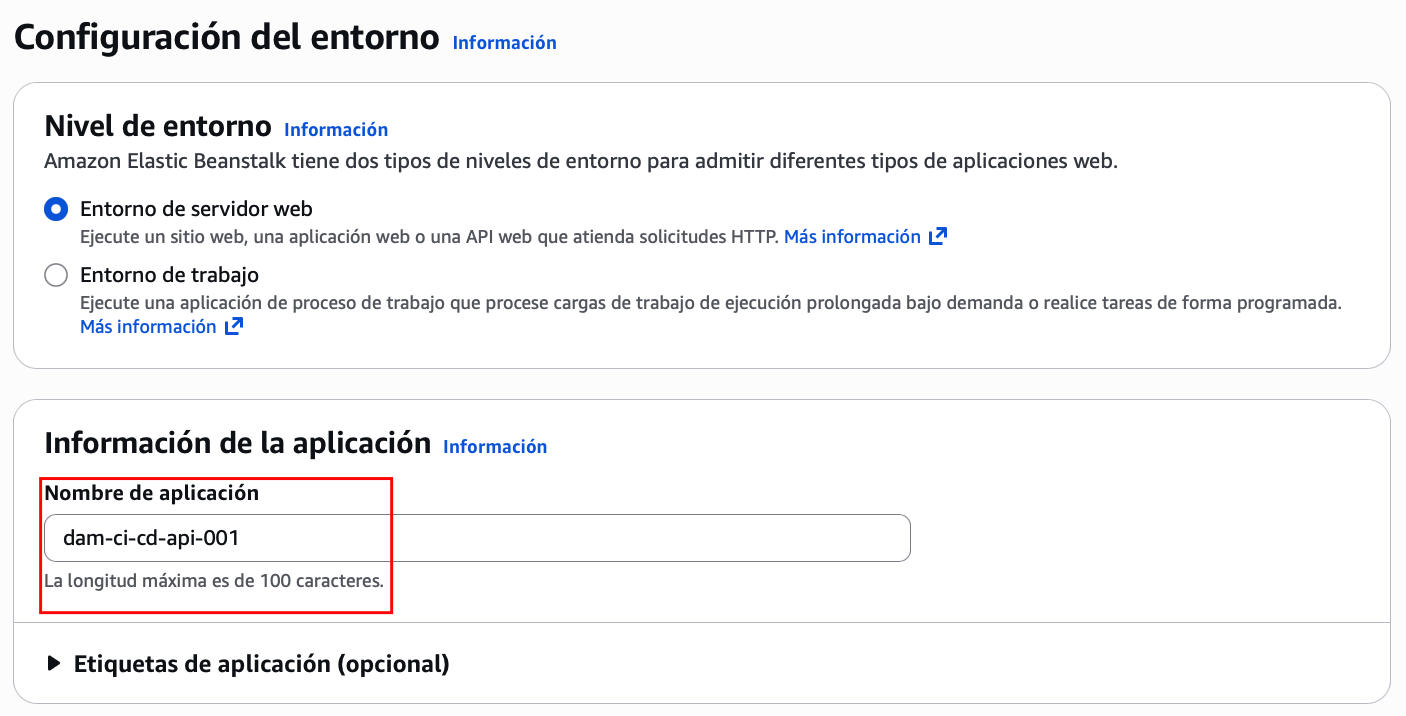
Task: Click the 'Etiquetas de aplicación (opcional)' header text
Action: [261, 664]
